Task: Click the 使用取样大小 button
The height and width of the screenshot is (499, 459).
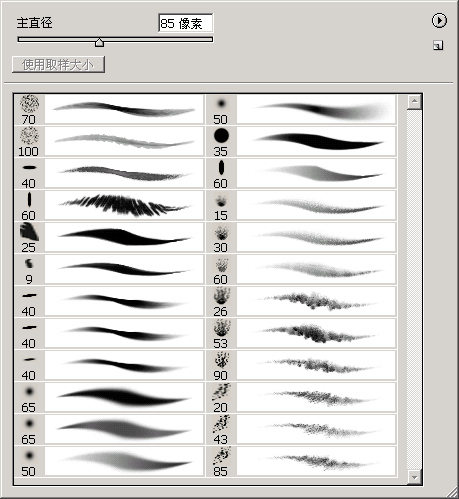Action: tap(58, 65)
